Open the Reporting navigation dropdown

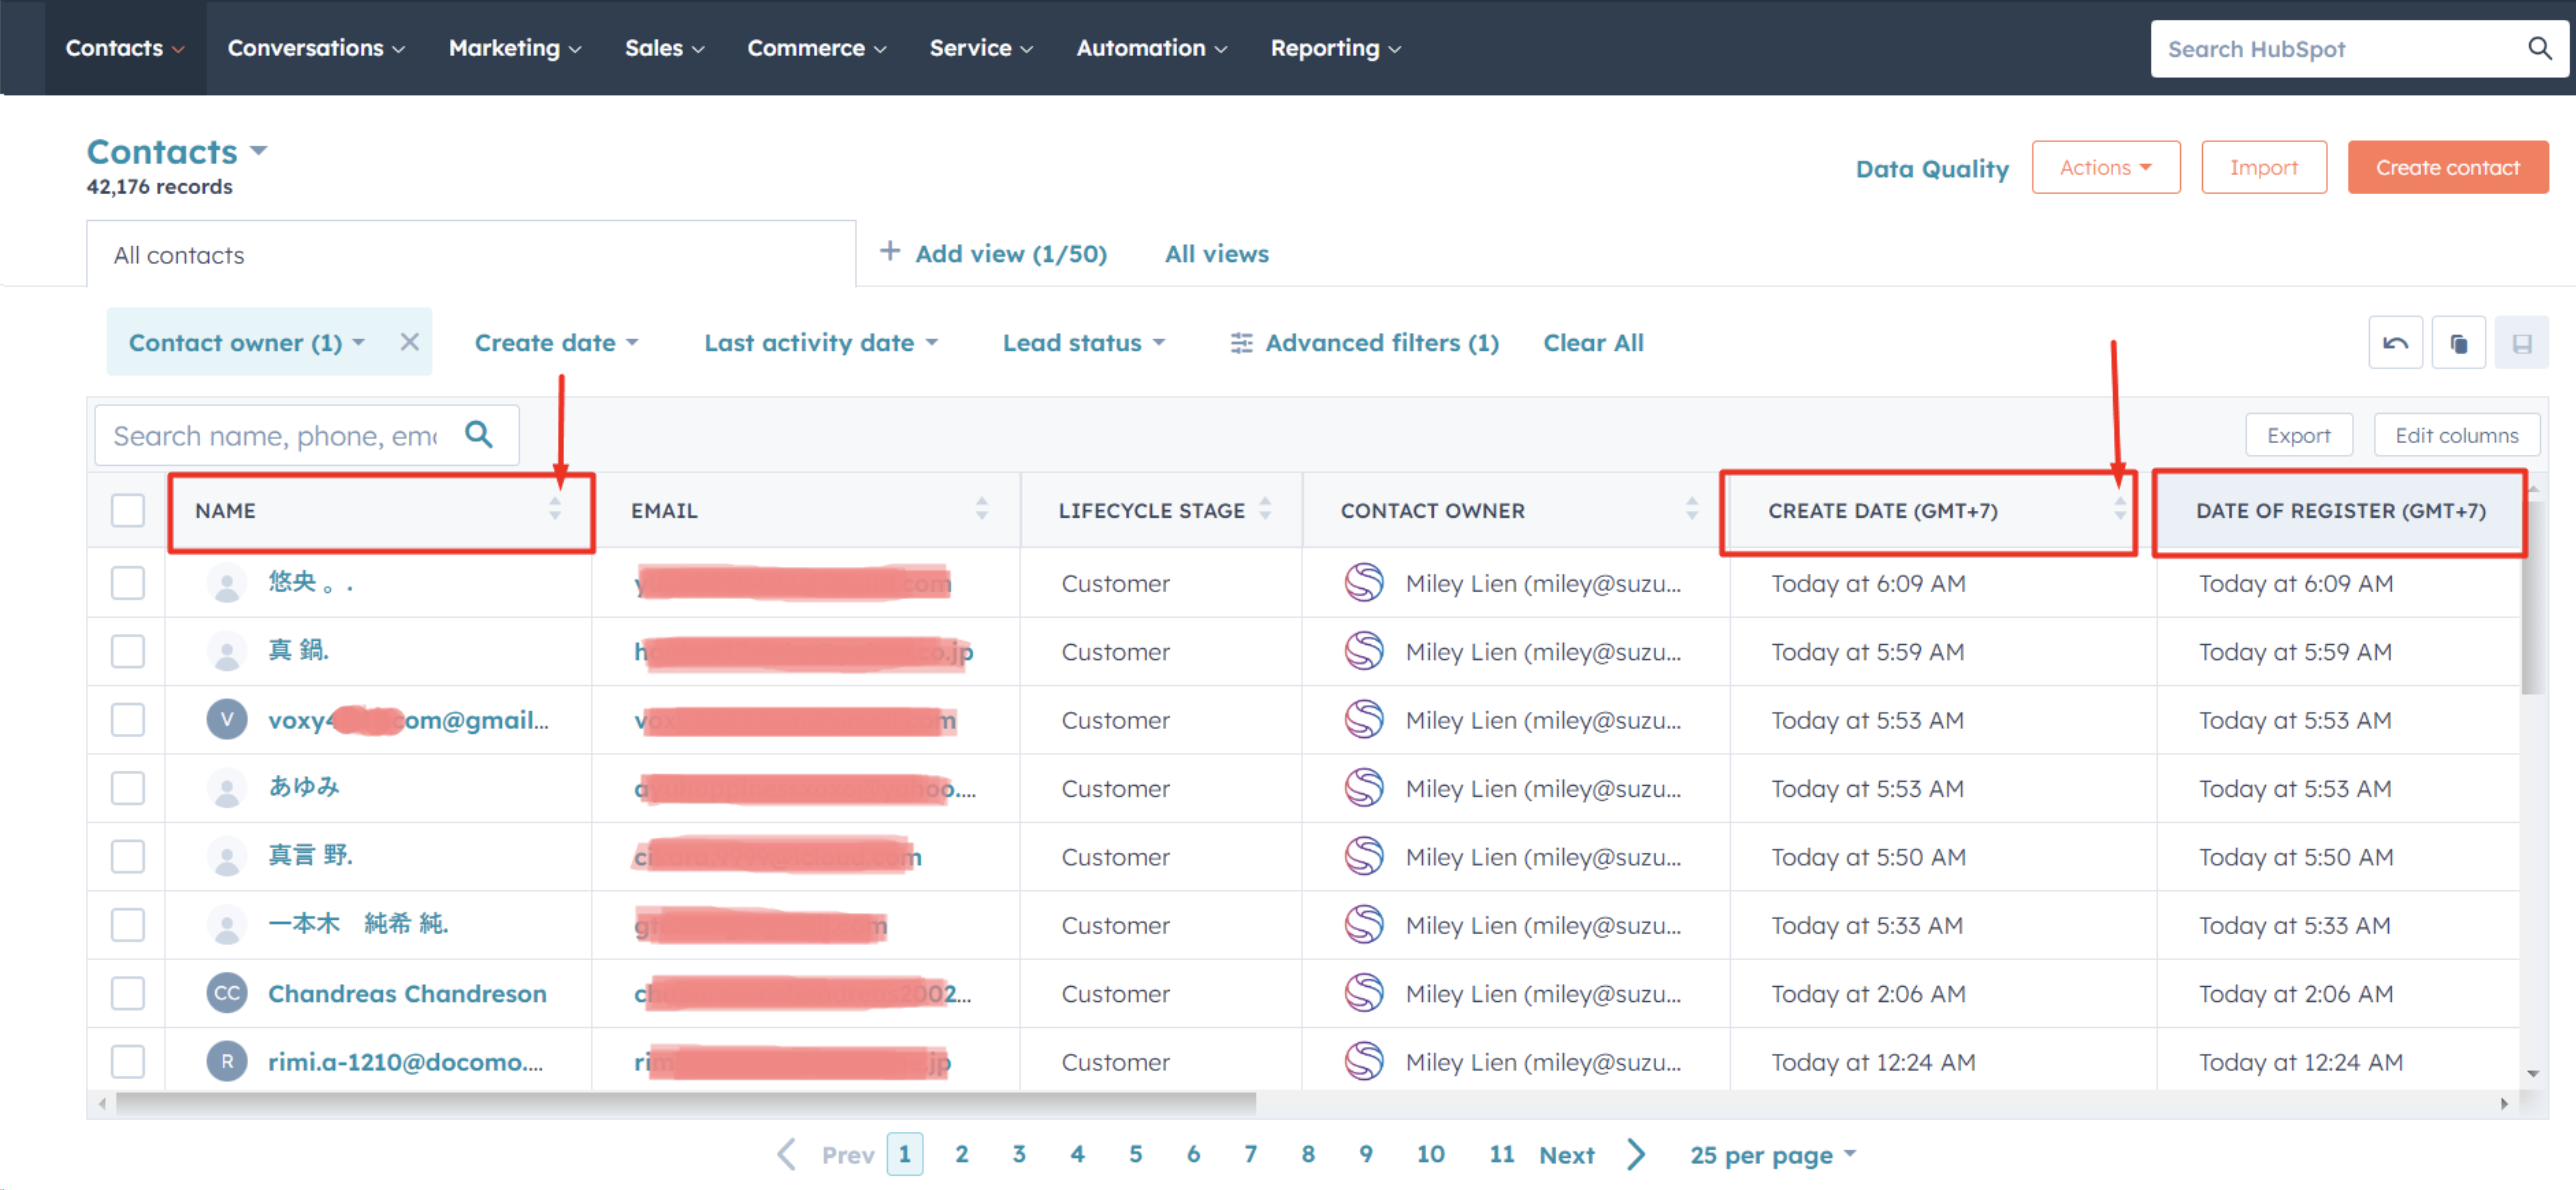pyautogui.click(x=1335, y=48)
